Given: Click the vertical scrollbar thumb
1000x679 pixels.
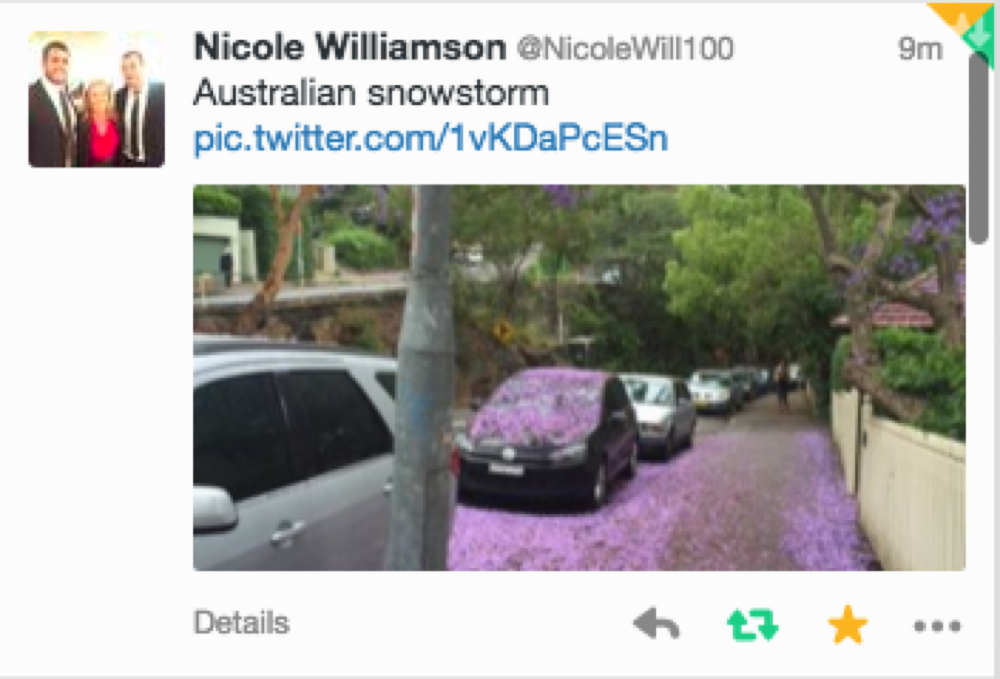Looking at the screenshot, I should click(x=978, y=147).
